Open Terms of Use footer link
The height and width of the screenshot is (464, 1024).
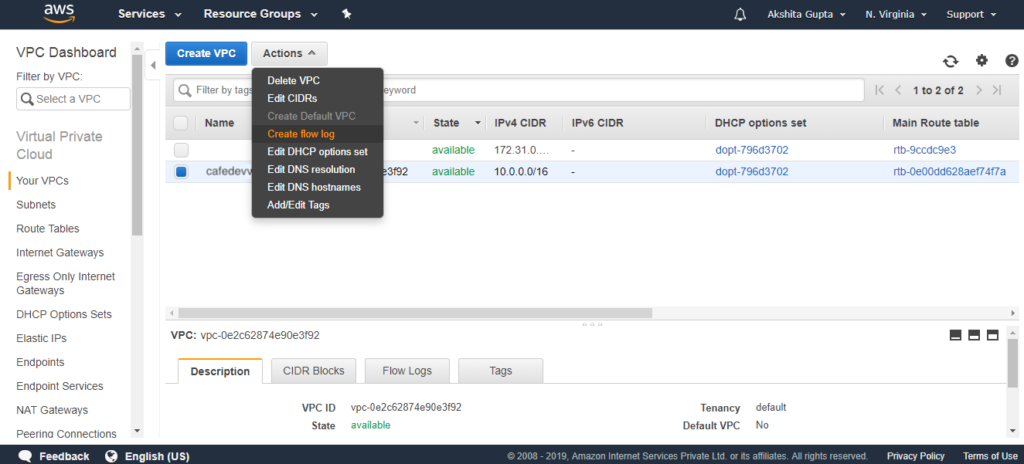tap(990, 456)
